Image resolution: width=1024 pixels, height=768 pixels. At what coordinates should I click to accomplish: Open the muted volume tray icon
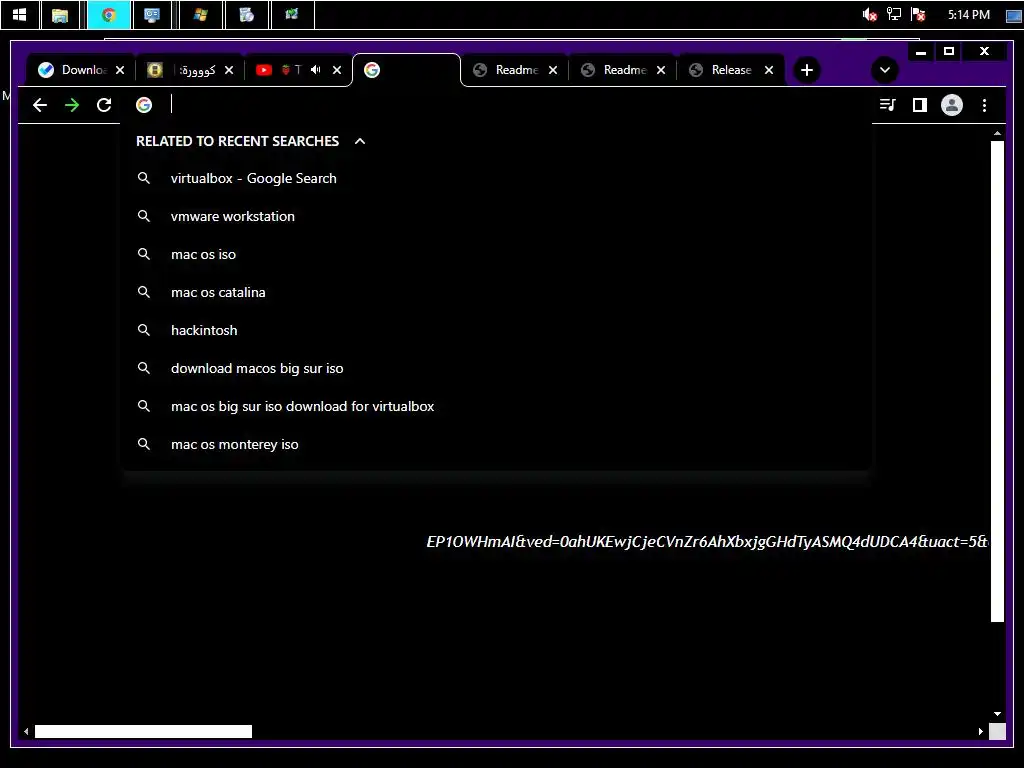pos(869,14)
